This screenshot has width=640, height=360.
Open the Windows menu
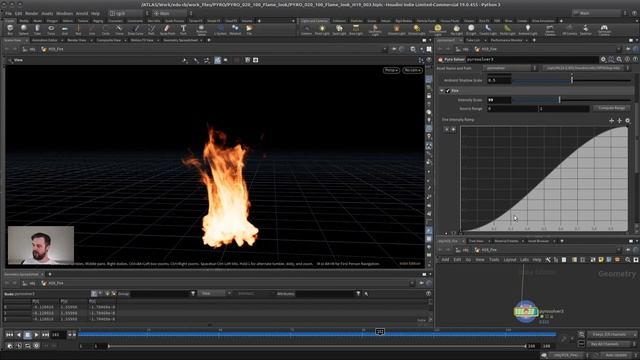pyautogui.click(x=64, y=13)
